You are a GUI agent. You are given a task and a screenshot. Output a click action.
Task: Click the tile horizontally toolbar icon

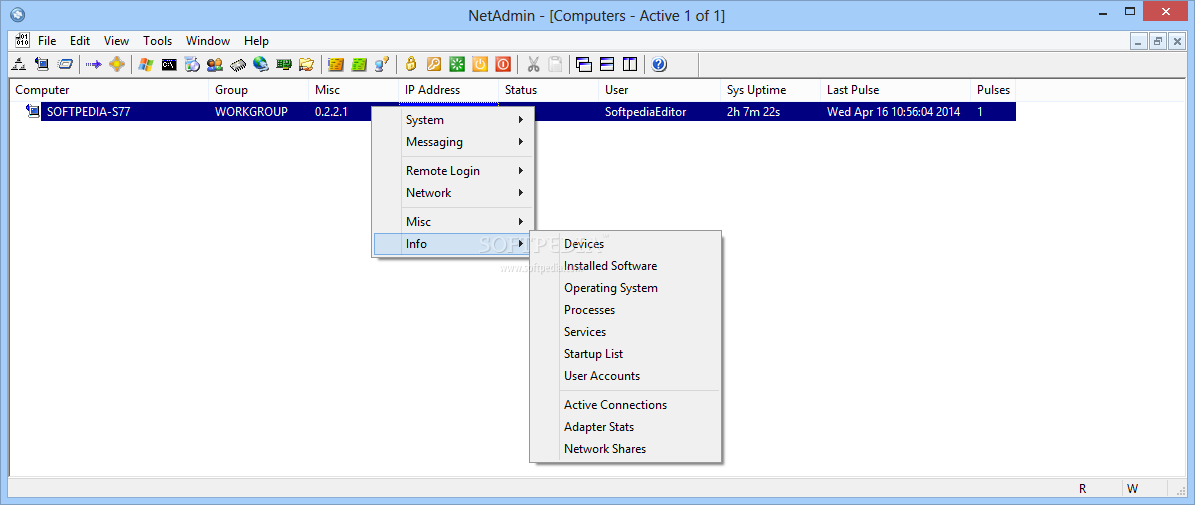pos(607,64)
